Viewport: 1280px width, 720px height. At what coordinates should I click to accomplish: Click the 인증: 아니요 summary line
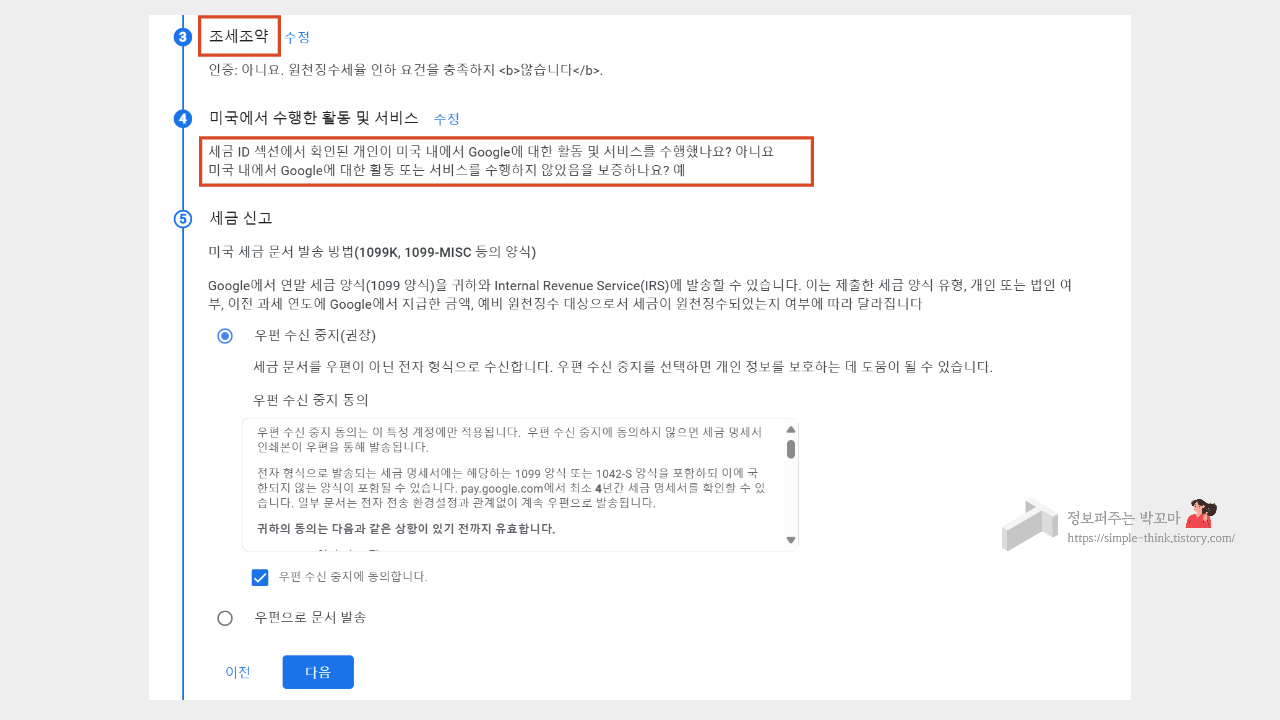click(406, 70)
